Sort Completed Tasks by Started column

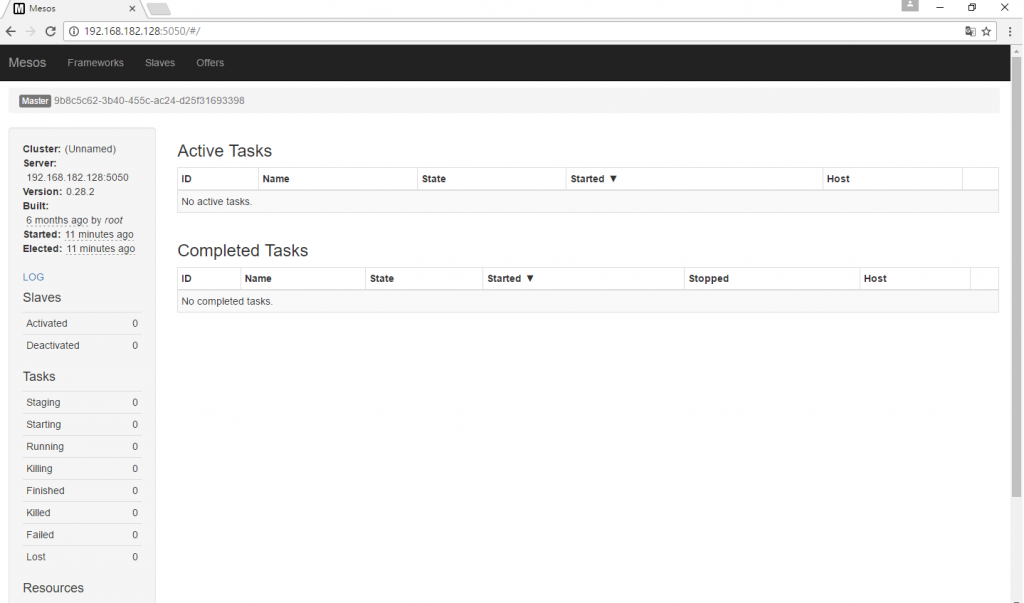click(583, 278)
